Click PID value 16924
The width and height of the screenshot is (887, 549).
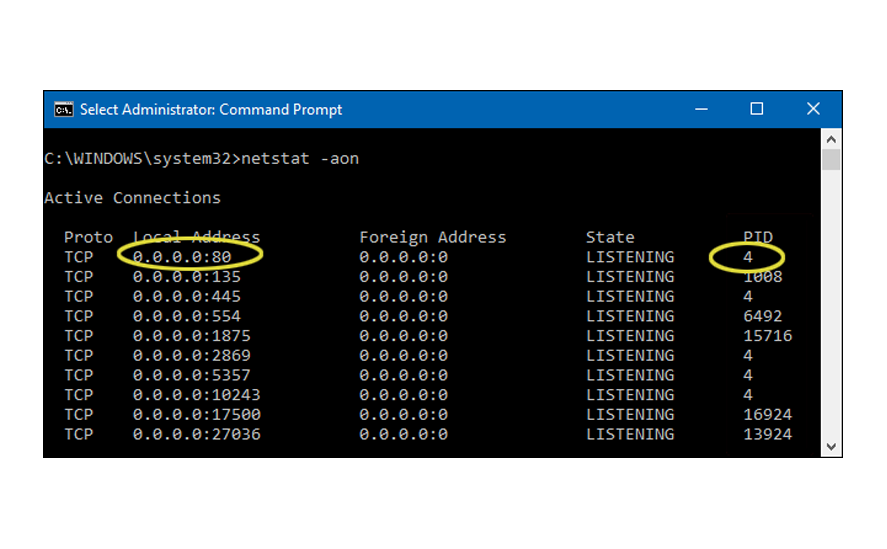(x=768, y=414)
